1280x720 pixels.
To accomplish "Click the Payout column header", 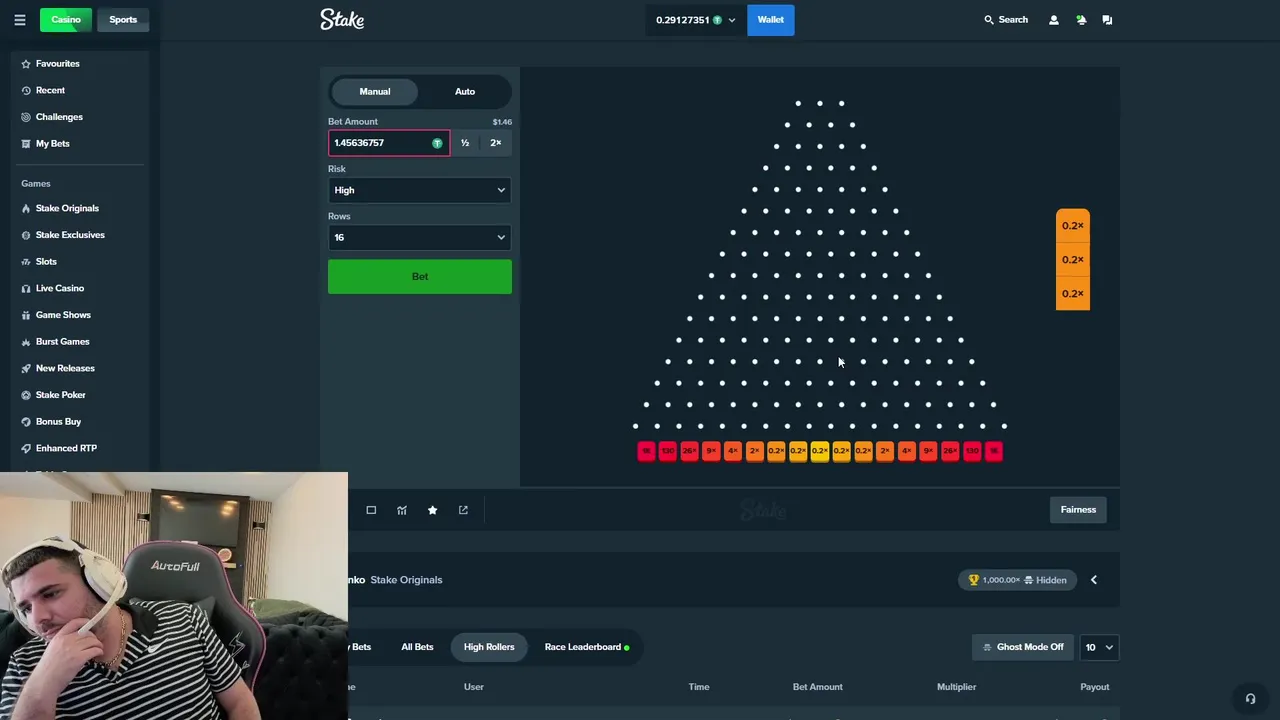I will click(x=1095, y=687).
